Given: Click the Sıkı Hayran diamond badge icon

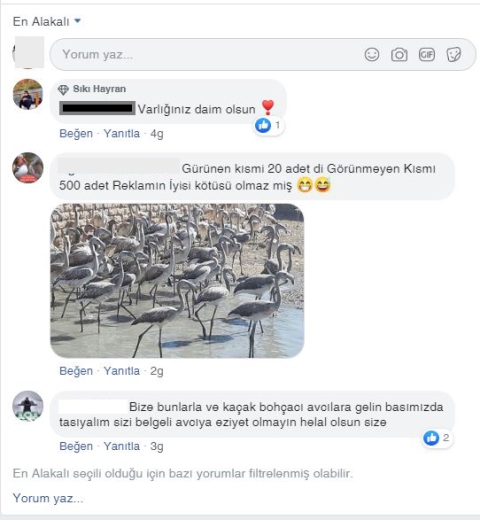Looking at the screenshot, I should 63,89.
